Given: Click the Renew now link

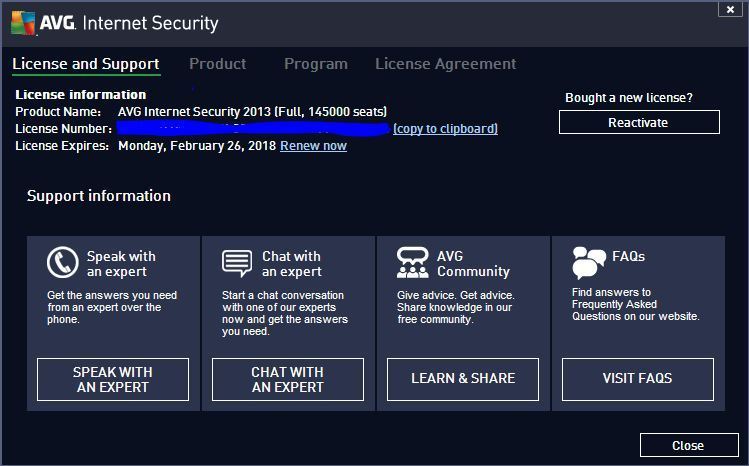Looking at the screenshot, I should 313,146.
